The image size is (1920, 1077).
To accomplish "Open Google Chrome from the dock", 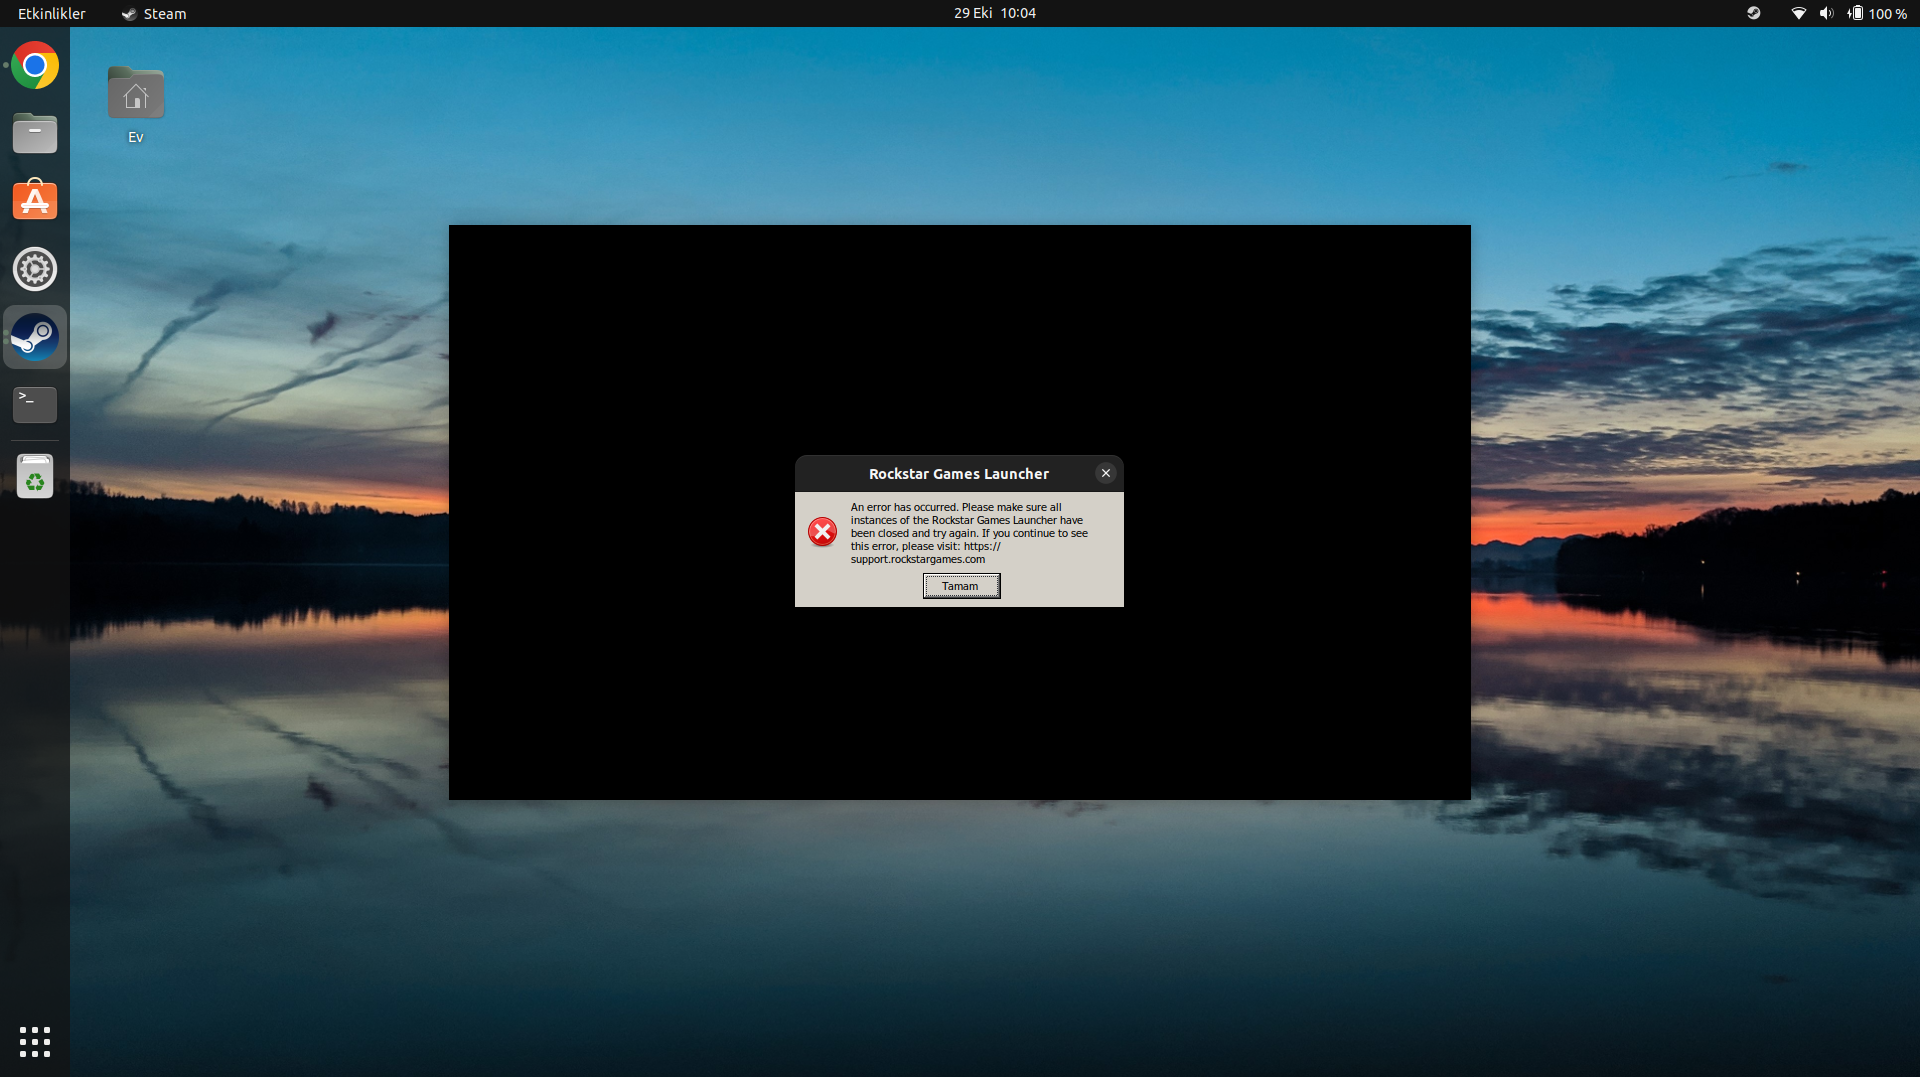I will coord(35,66).
